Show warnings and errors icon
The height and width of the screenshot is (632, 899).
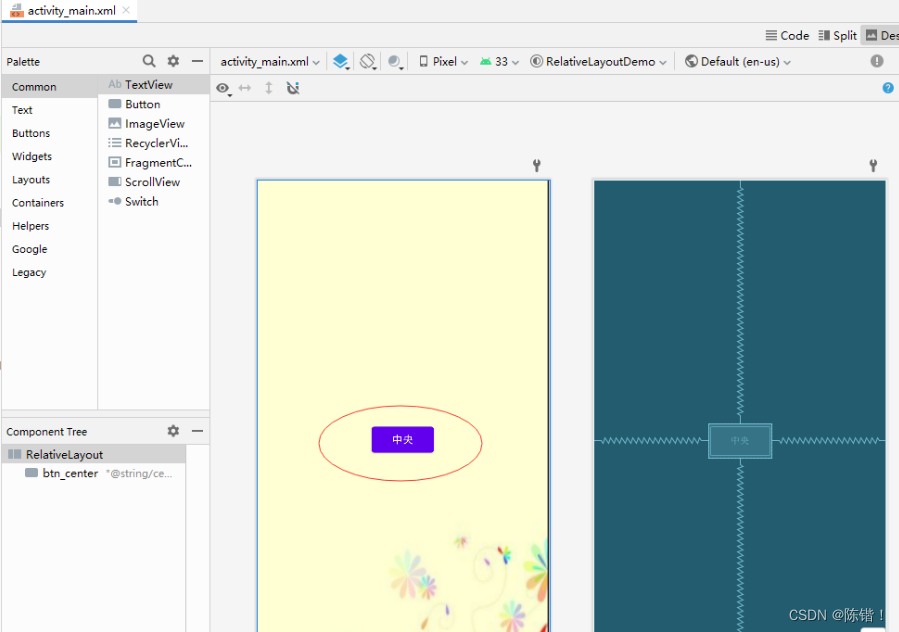coord(877,61)
